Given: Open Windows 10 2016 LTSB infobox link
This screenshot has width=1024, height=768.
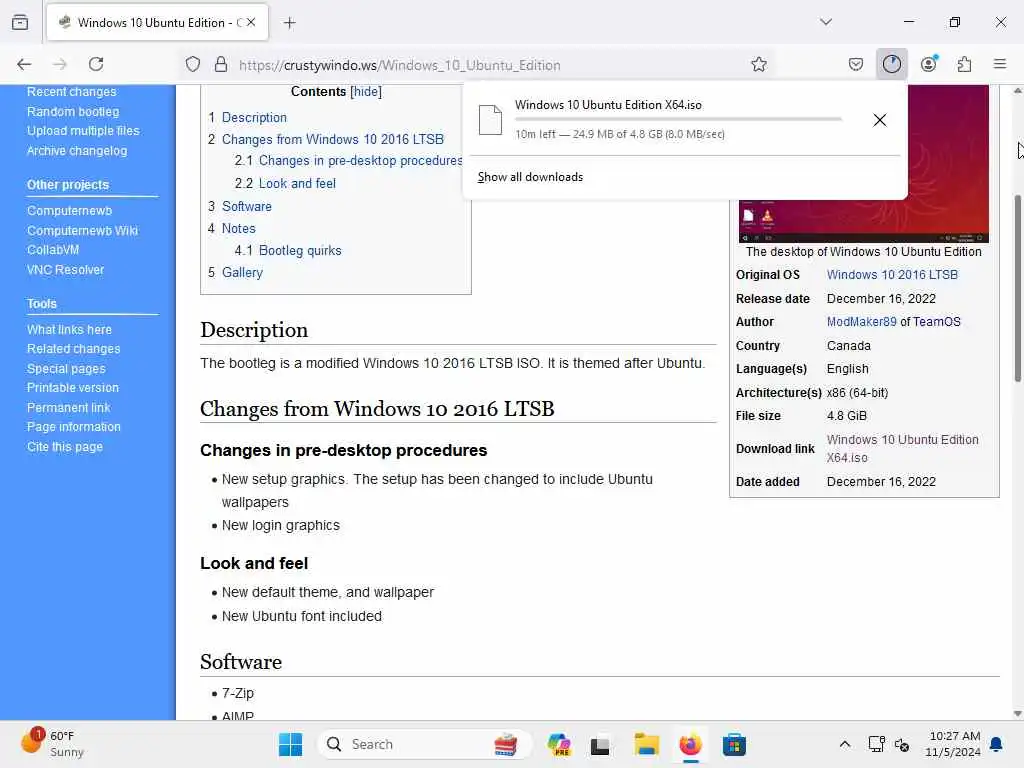Looking at the screenshot, I should 892,275.
